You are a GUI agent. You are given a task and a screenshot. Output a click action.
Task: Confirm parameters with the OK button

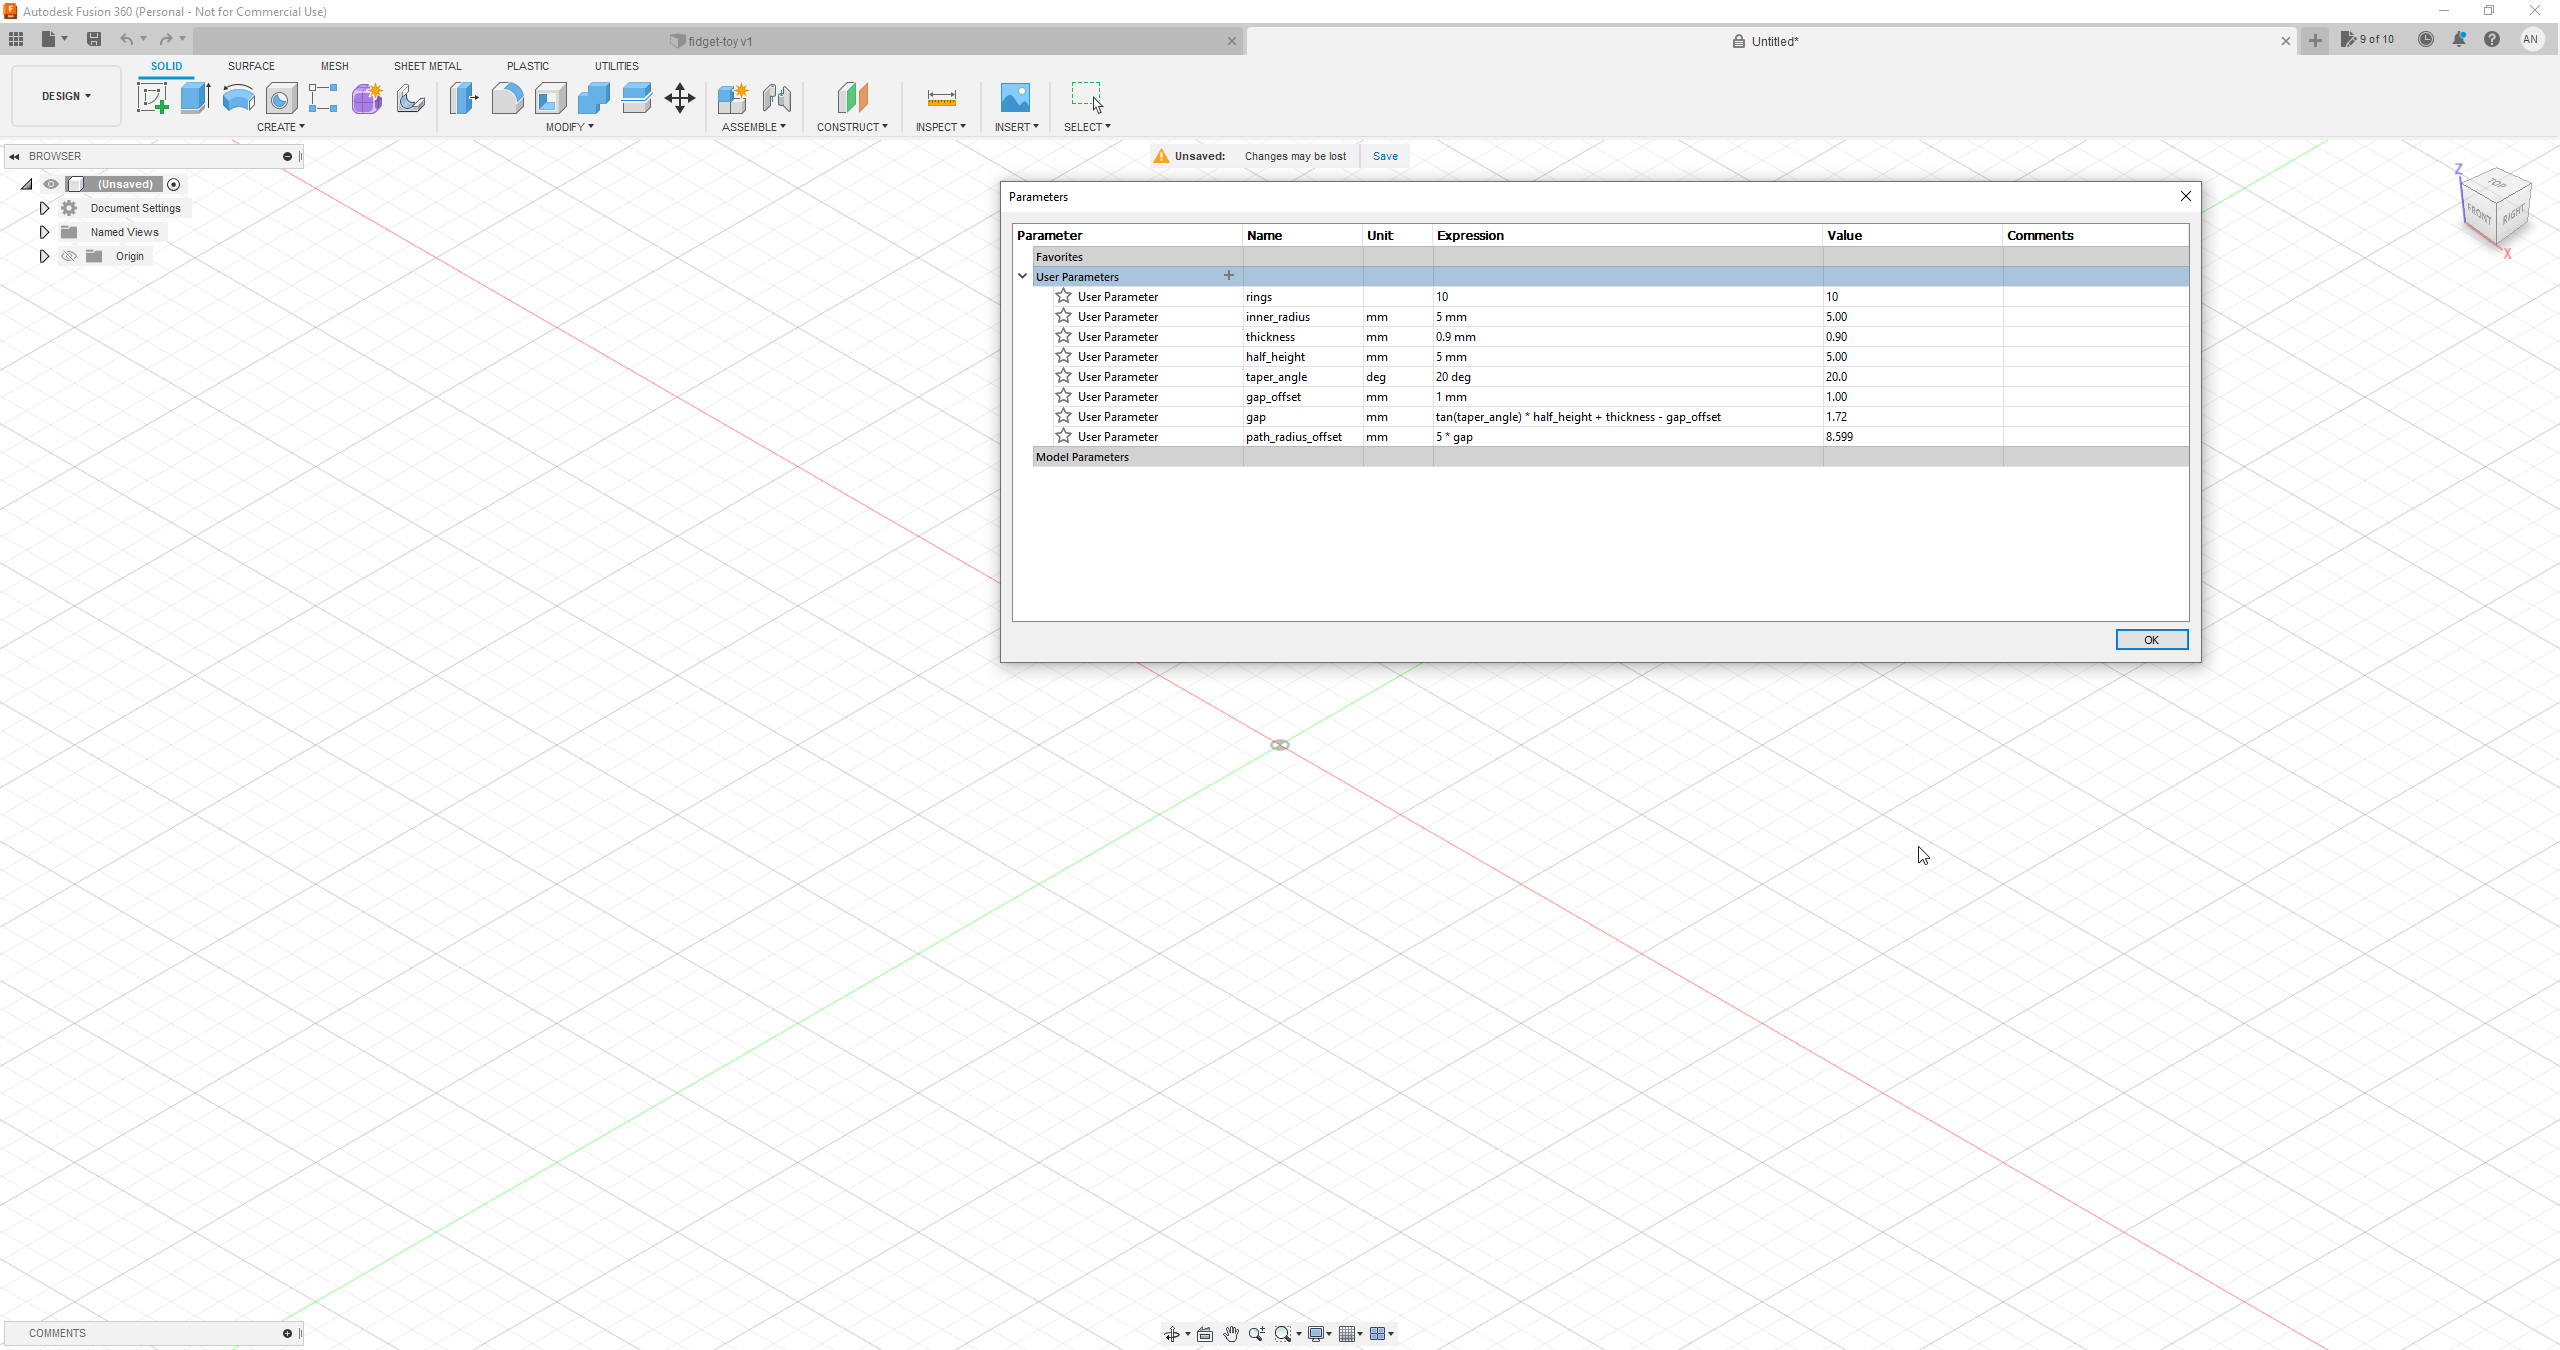2150,639
